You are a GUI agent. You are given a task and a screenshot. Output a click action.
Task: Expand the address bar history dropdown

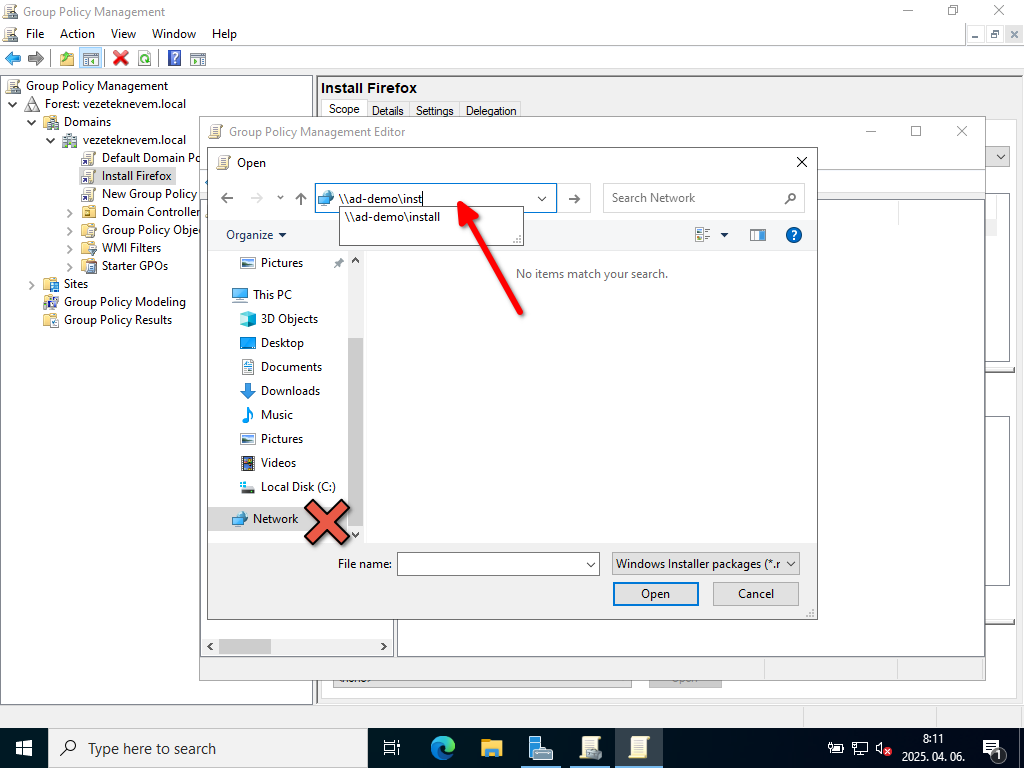coord(542,198)
